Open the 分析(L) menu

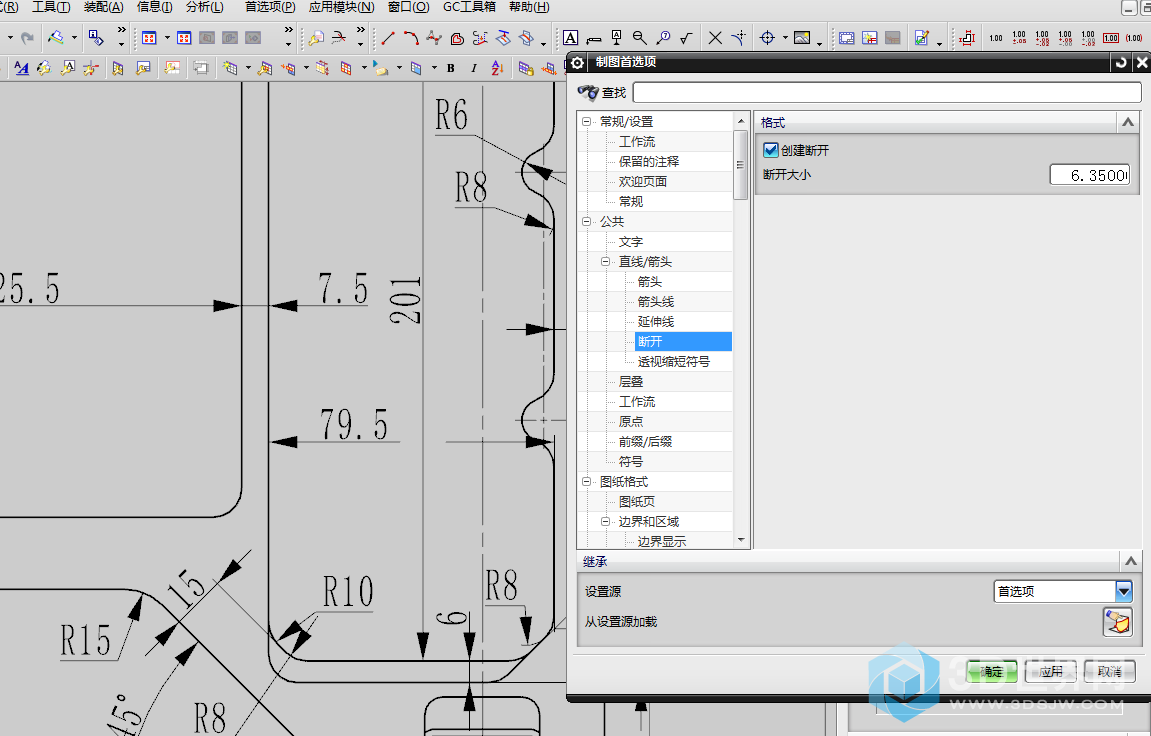point(205,7)
